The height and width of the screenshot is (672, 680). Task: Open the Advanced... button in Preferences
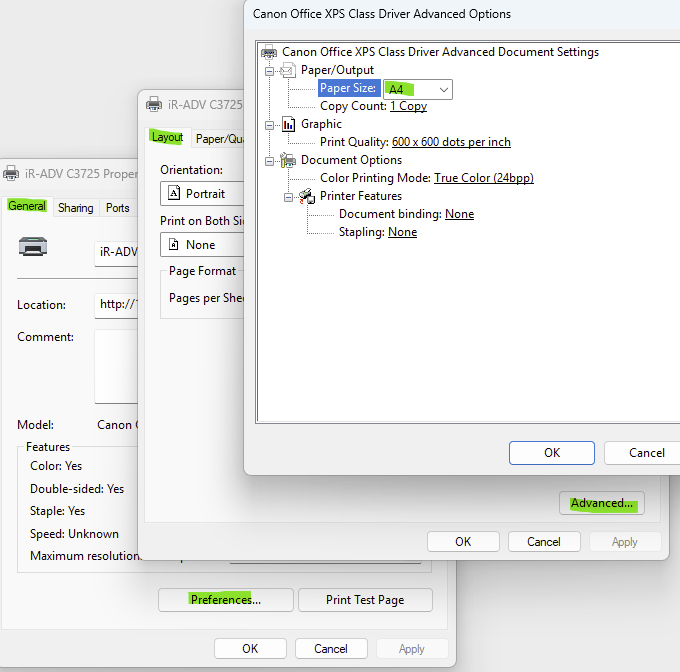point(602,503)
